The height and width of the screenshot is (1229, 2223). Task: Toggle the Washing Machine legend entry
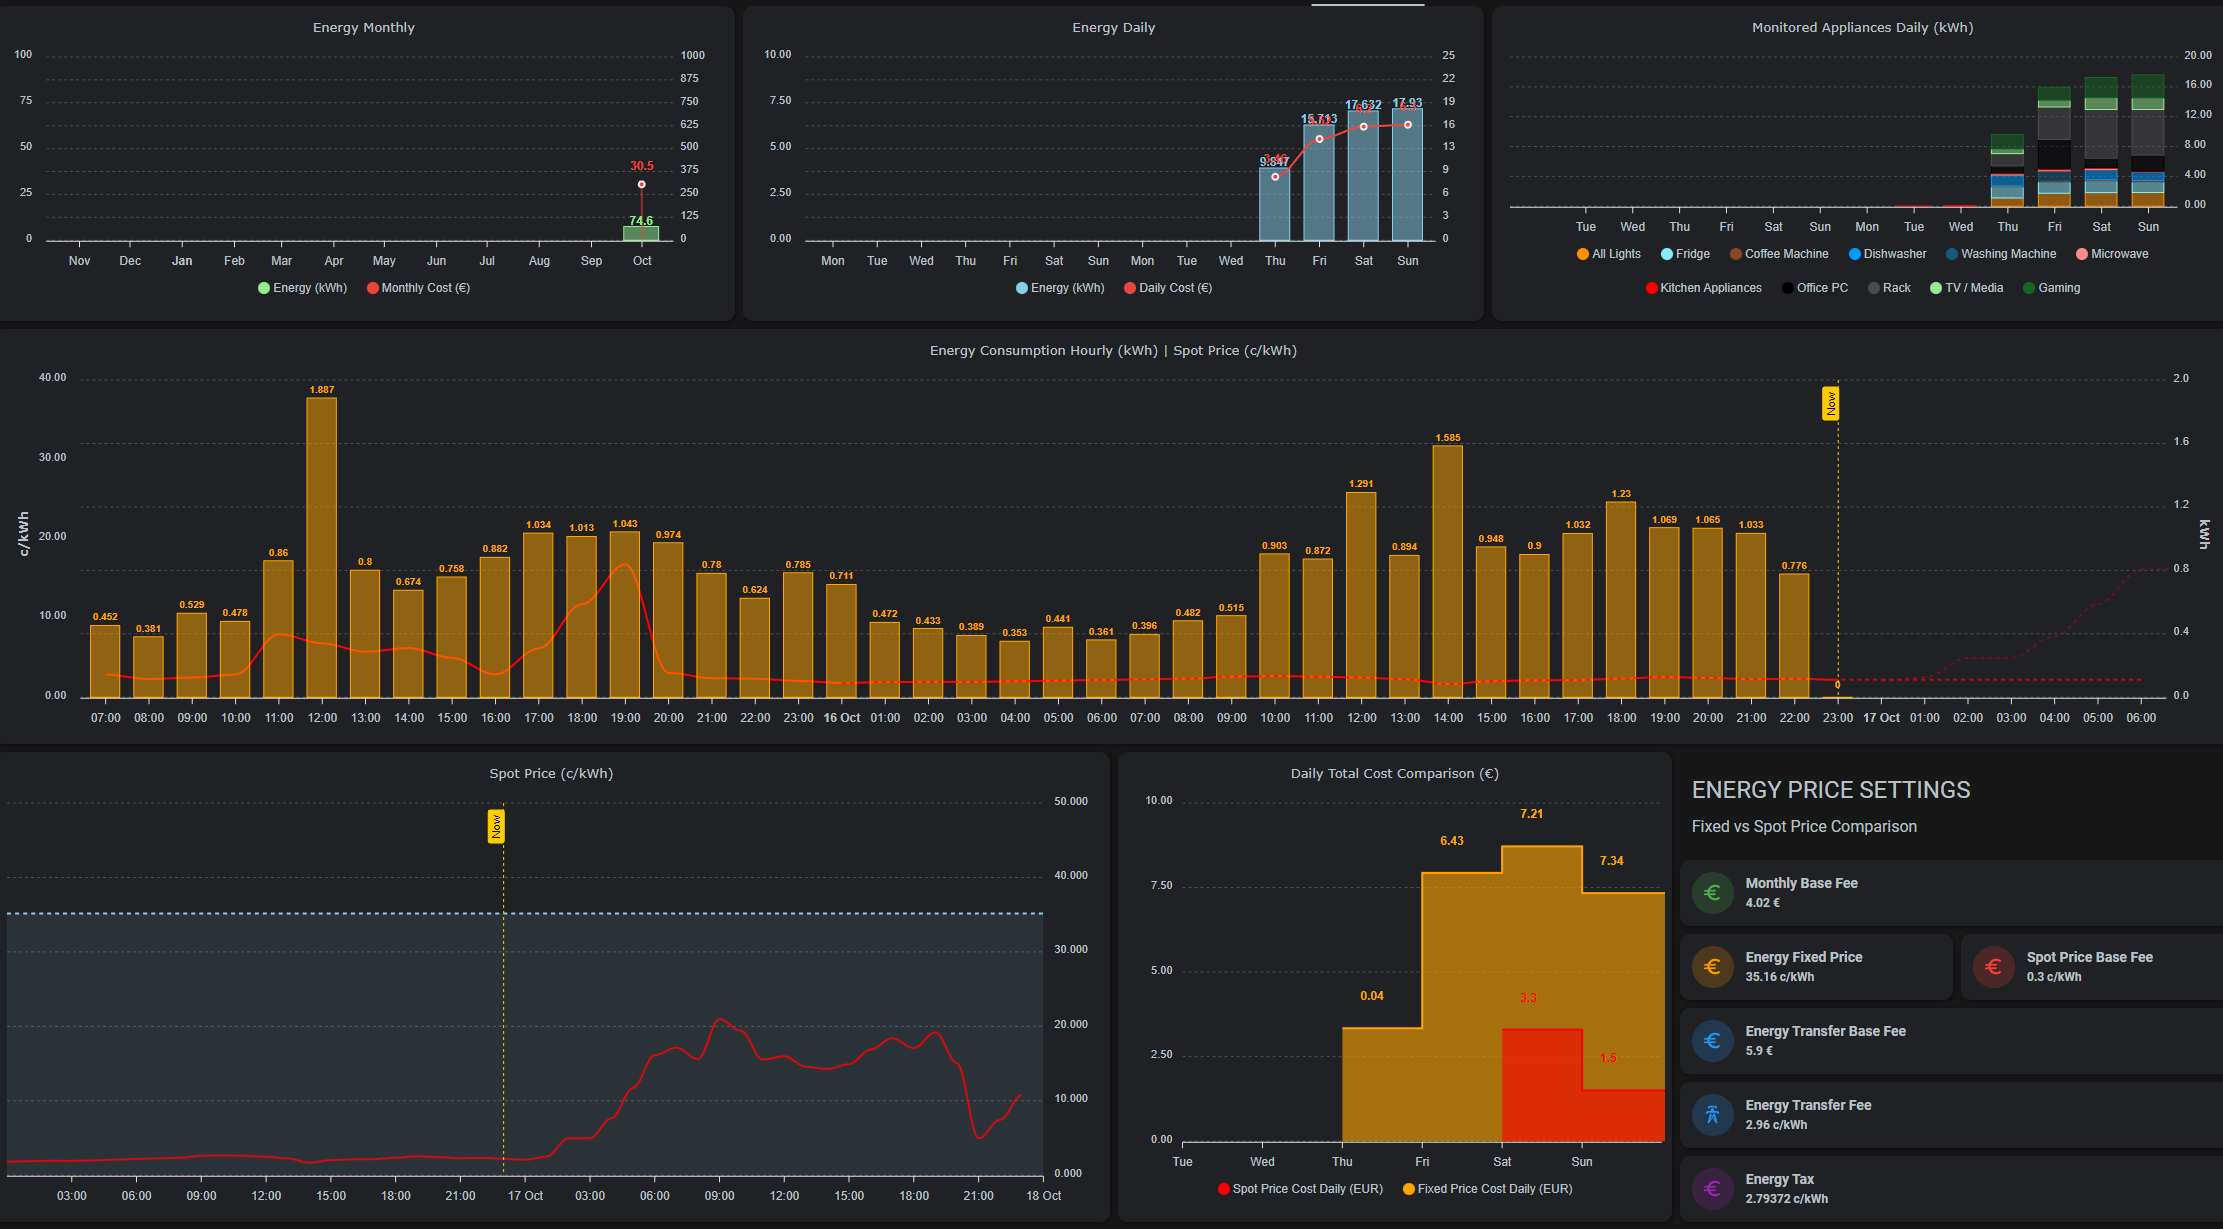pos(2001,254)
